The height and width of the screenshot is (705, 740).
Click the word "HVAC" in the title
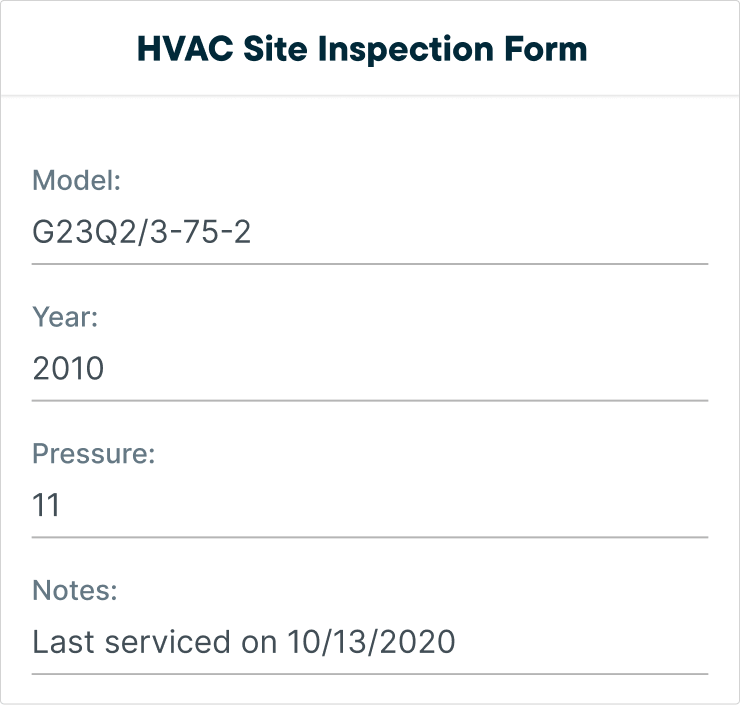click(x=185, y=49)
